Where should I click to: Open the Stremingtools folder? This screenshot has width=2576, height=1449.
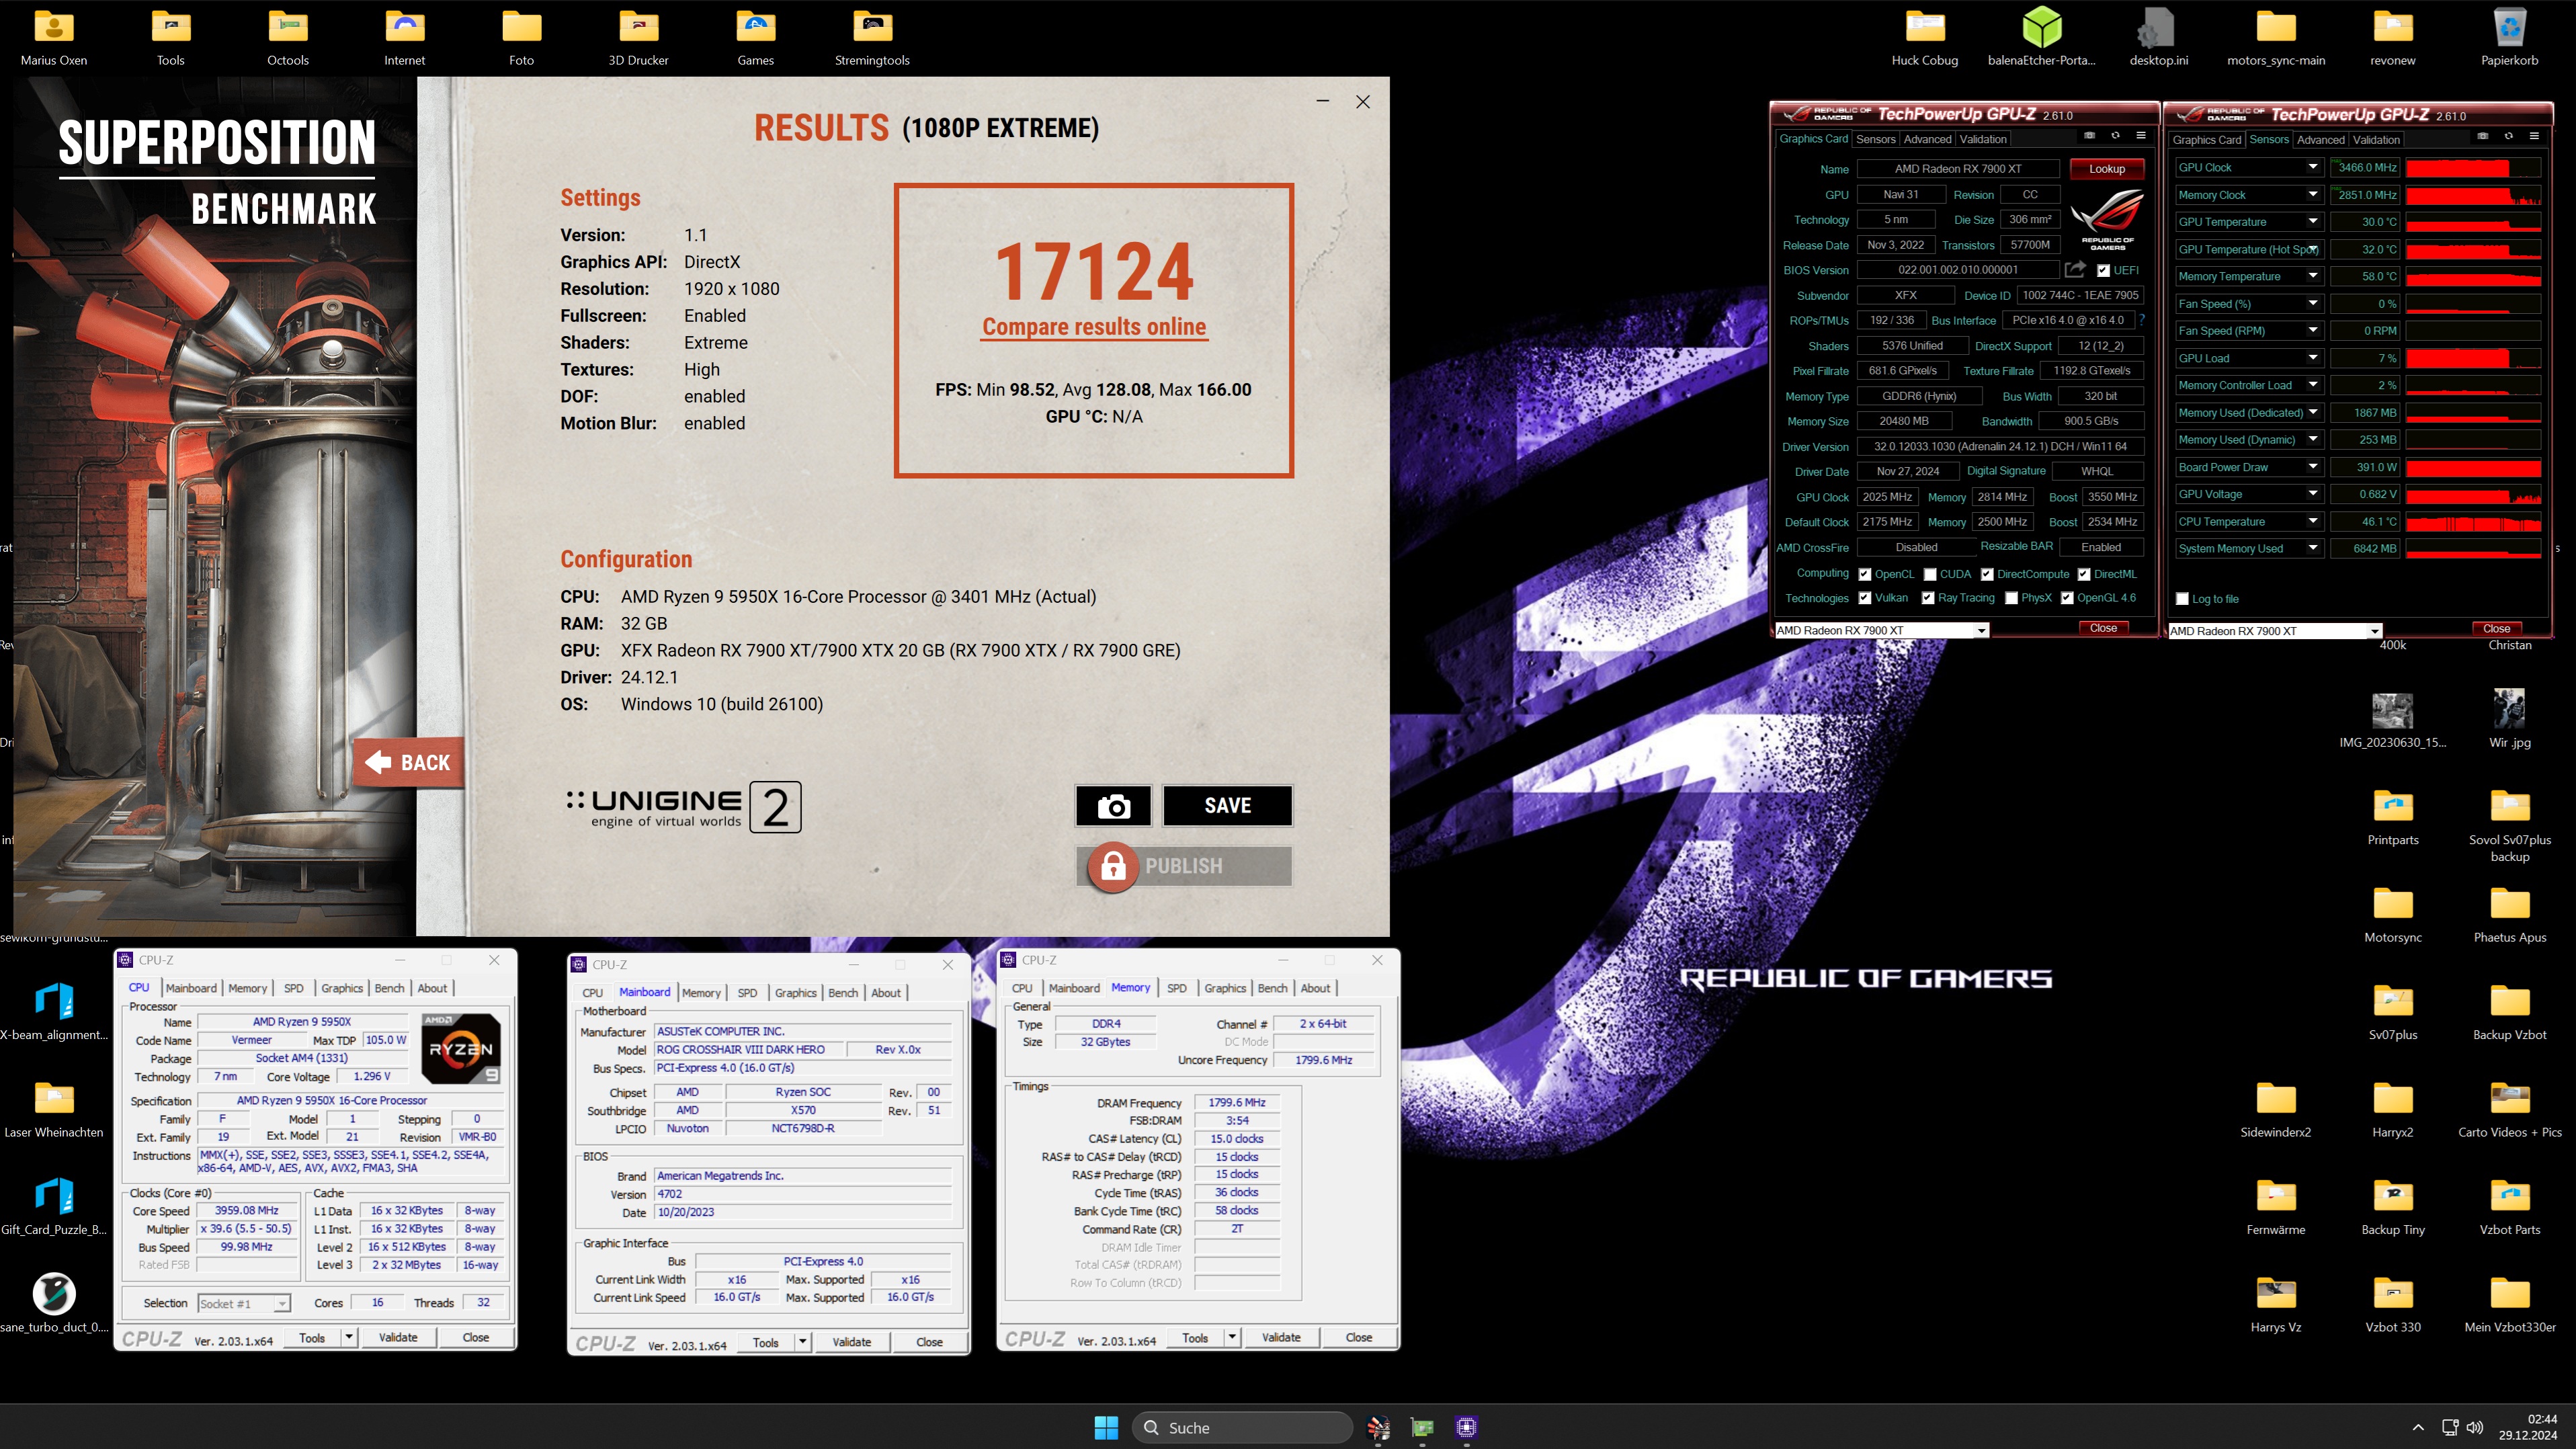872,38
